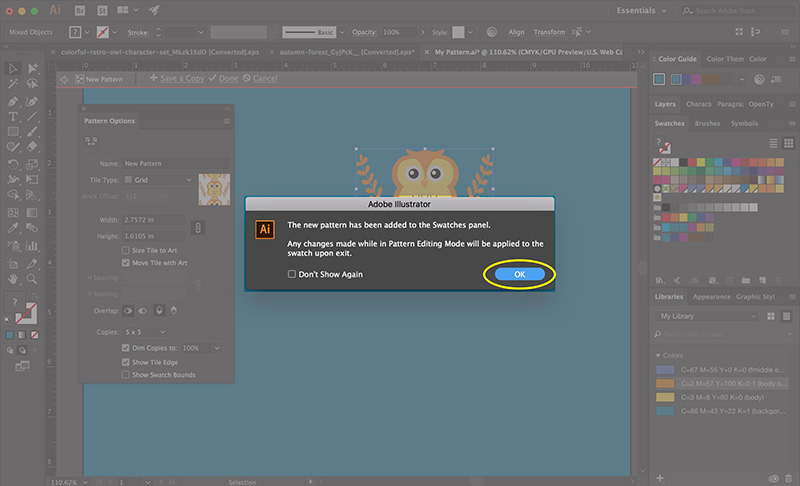The height and width of the screenshot is (486, 800).
Task: Select the Free Transform tool
Action: point(32,180)
